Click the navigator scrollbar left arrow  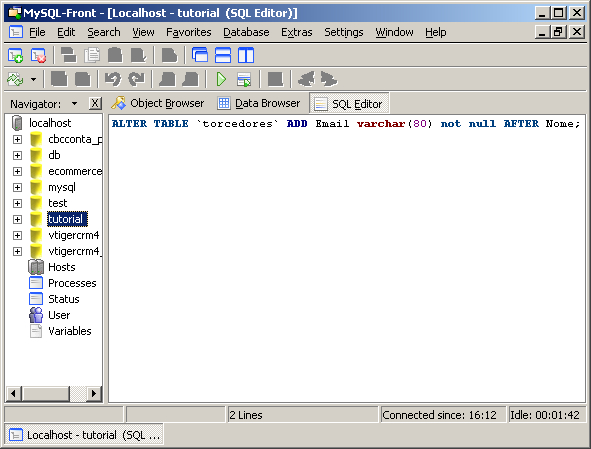[14, 394]
